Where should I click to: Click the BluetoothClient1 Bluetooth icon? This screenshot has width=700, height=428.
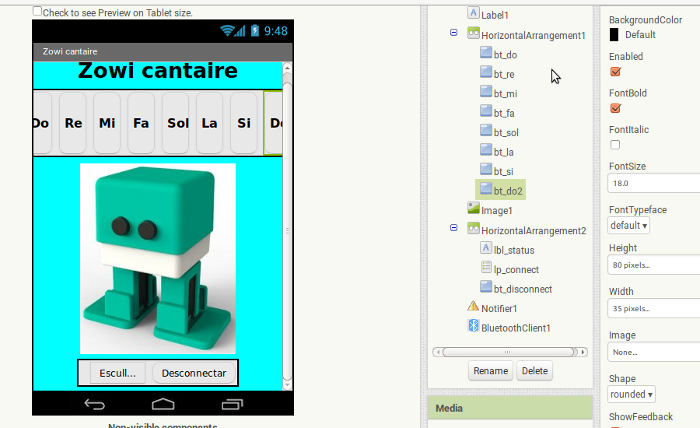(x=473, y=326)
